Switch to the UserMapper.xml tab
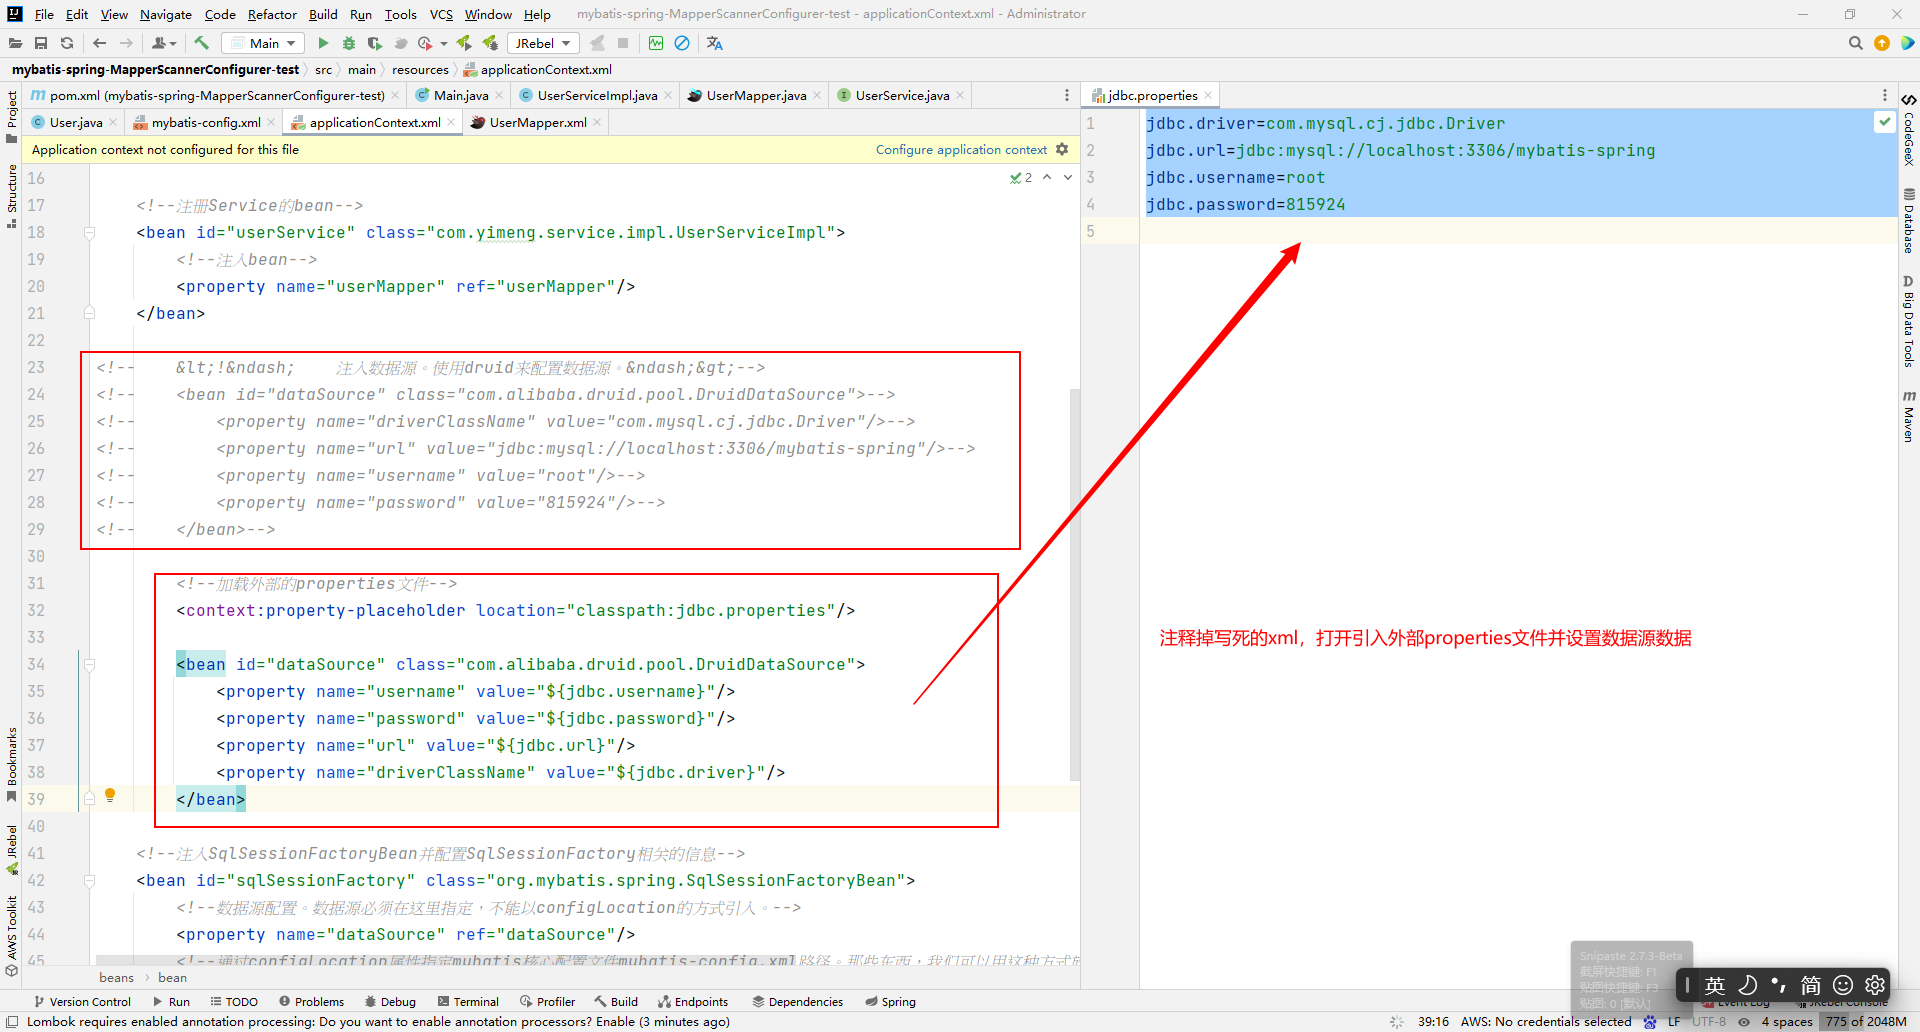Screen dimensions: 1920x1032 point(537,122)
